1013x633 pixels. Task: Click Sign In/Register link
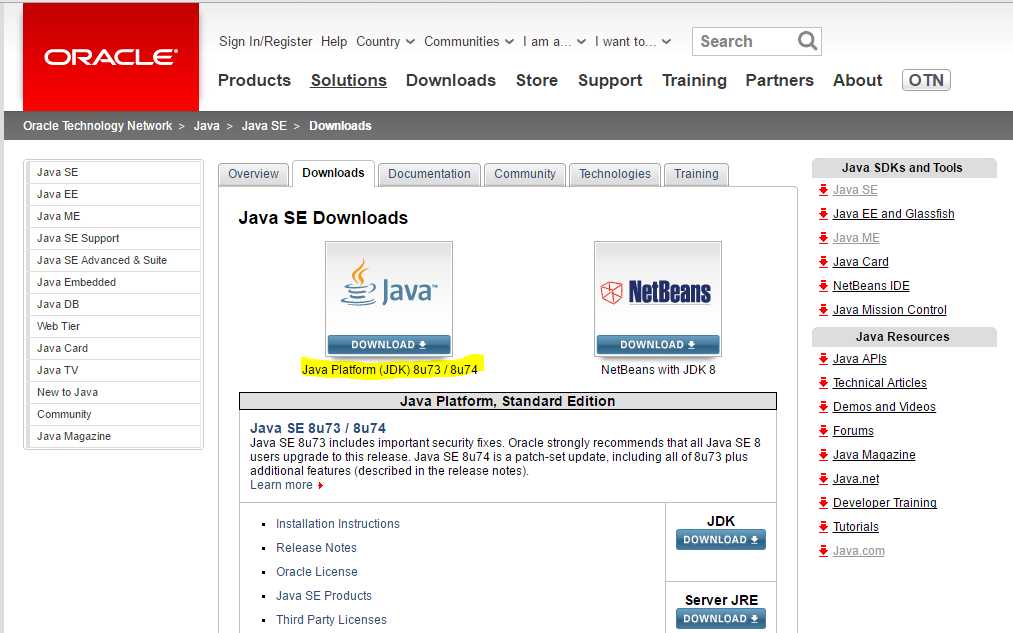coord(266,41)
